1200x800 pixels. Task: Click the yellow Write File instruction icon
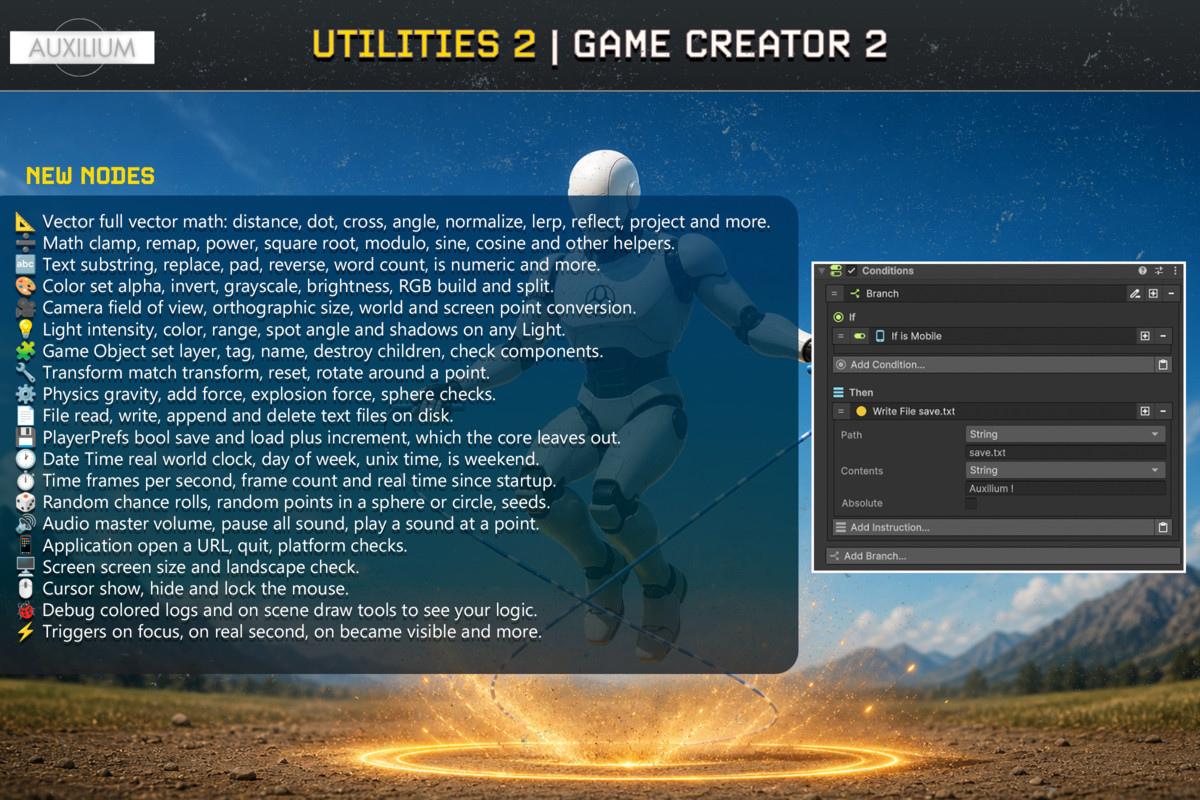(x=861, y=411)
